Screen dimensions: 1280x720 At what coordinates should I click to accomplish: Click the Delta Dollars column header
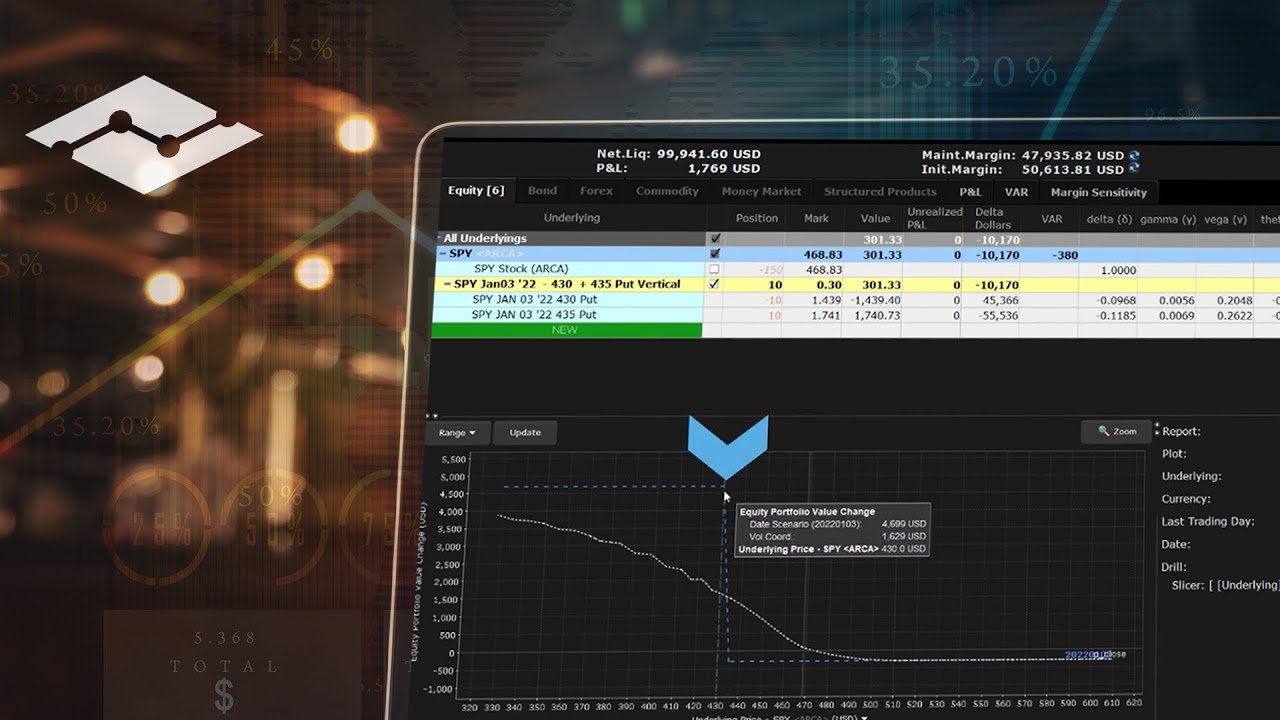point(993,218)
